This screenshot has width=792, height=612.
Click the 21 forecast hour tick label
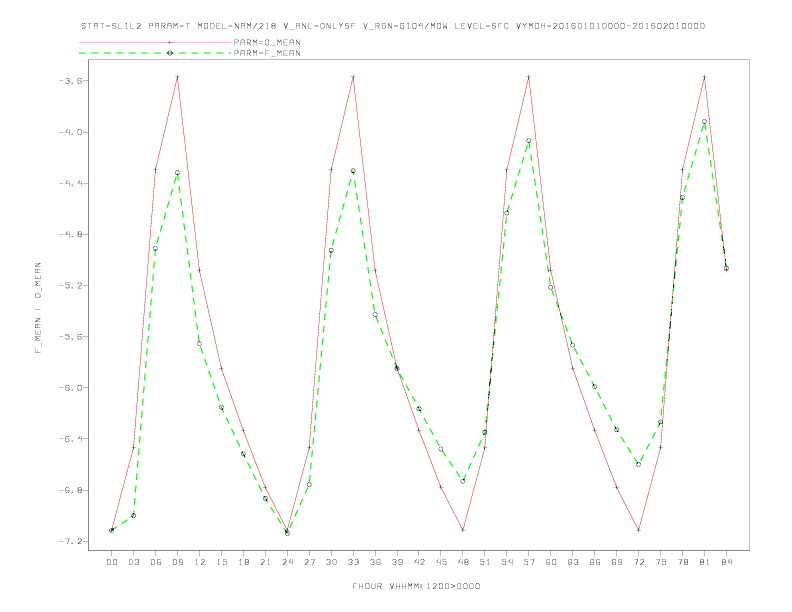(x=265, y=562)
